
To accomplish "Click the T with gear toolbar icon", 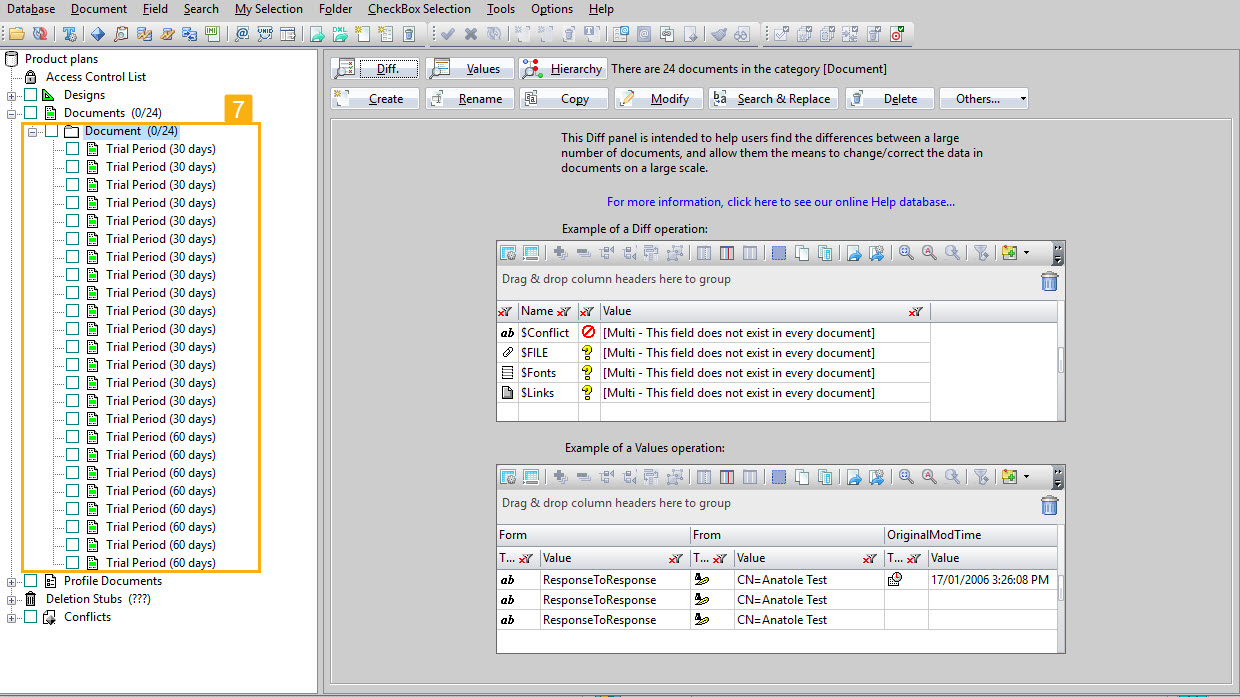I will click(69, 34).
